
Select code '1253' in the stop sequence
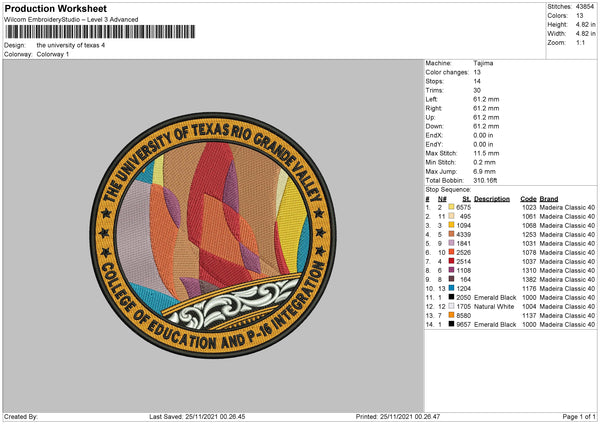coord(529,234)
